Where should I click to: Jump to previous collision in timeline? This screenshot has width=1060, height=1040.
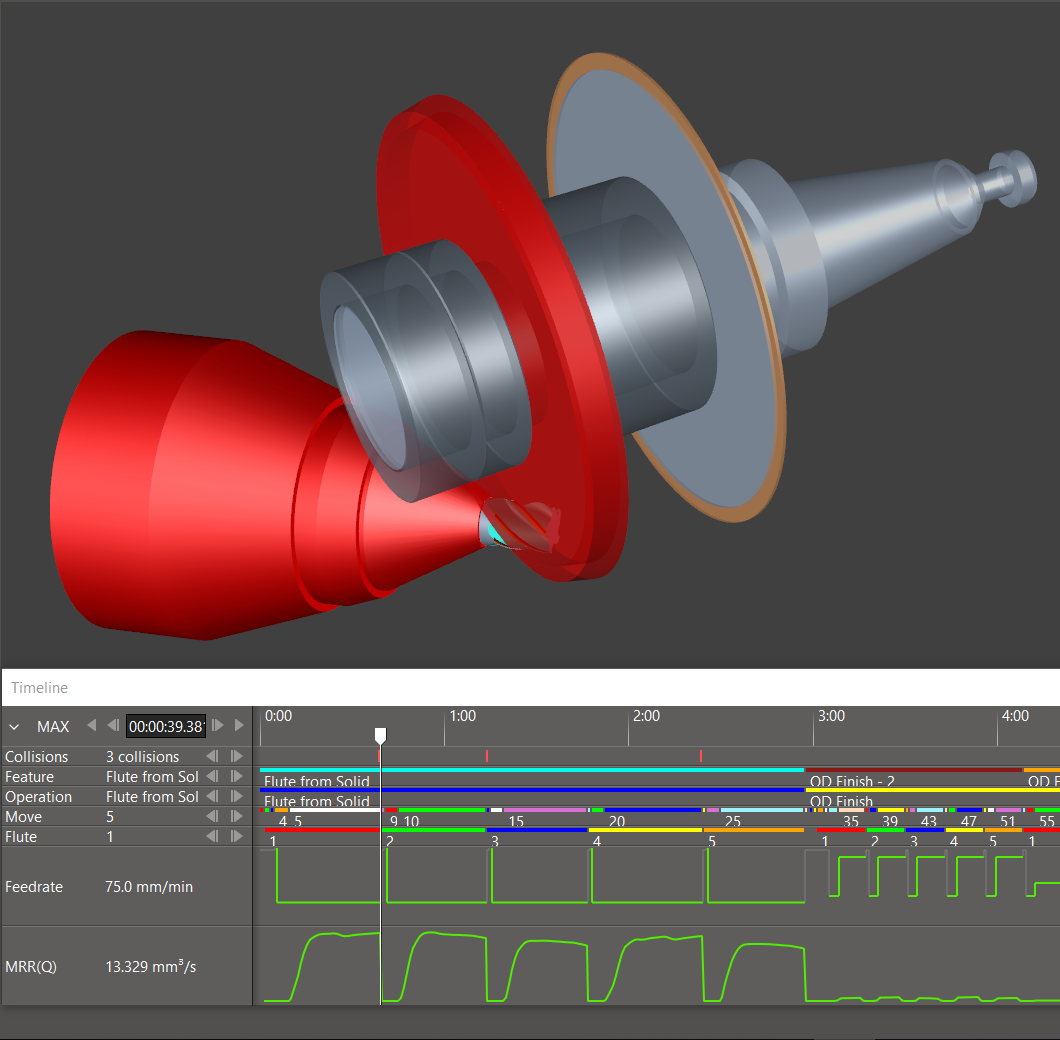click(x=212, y=757)
